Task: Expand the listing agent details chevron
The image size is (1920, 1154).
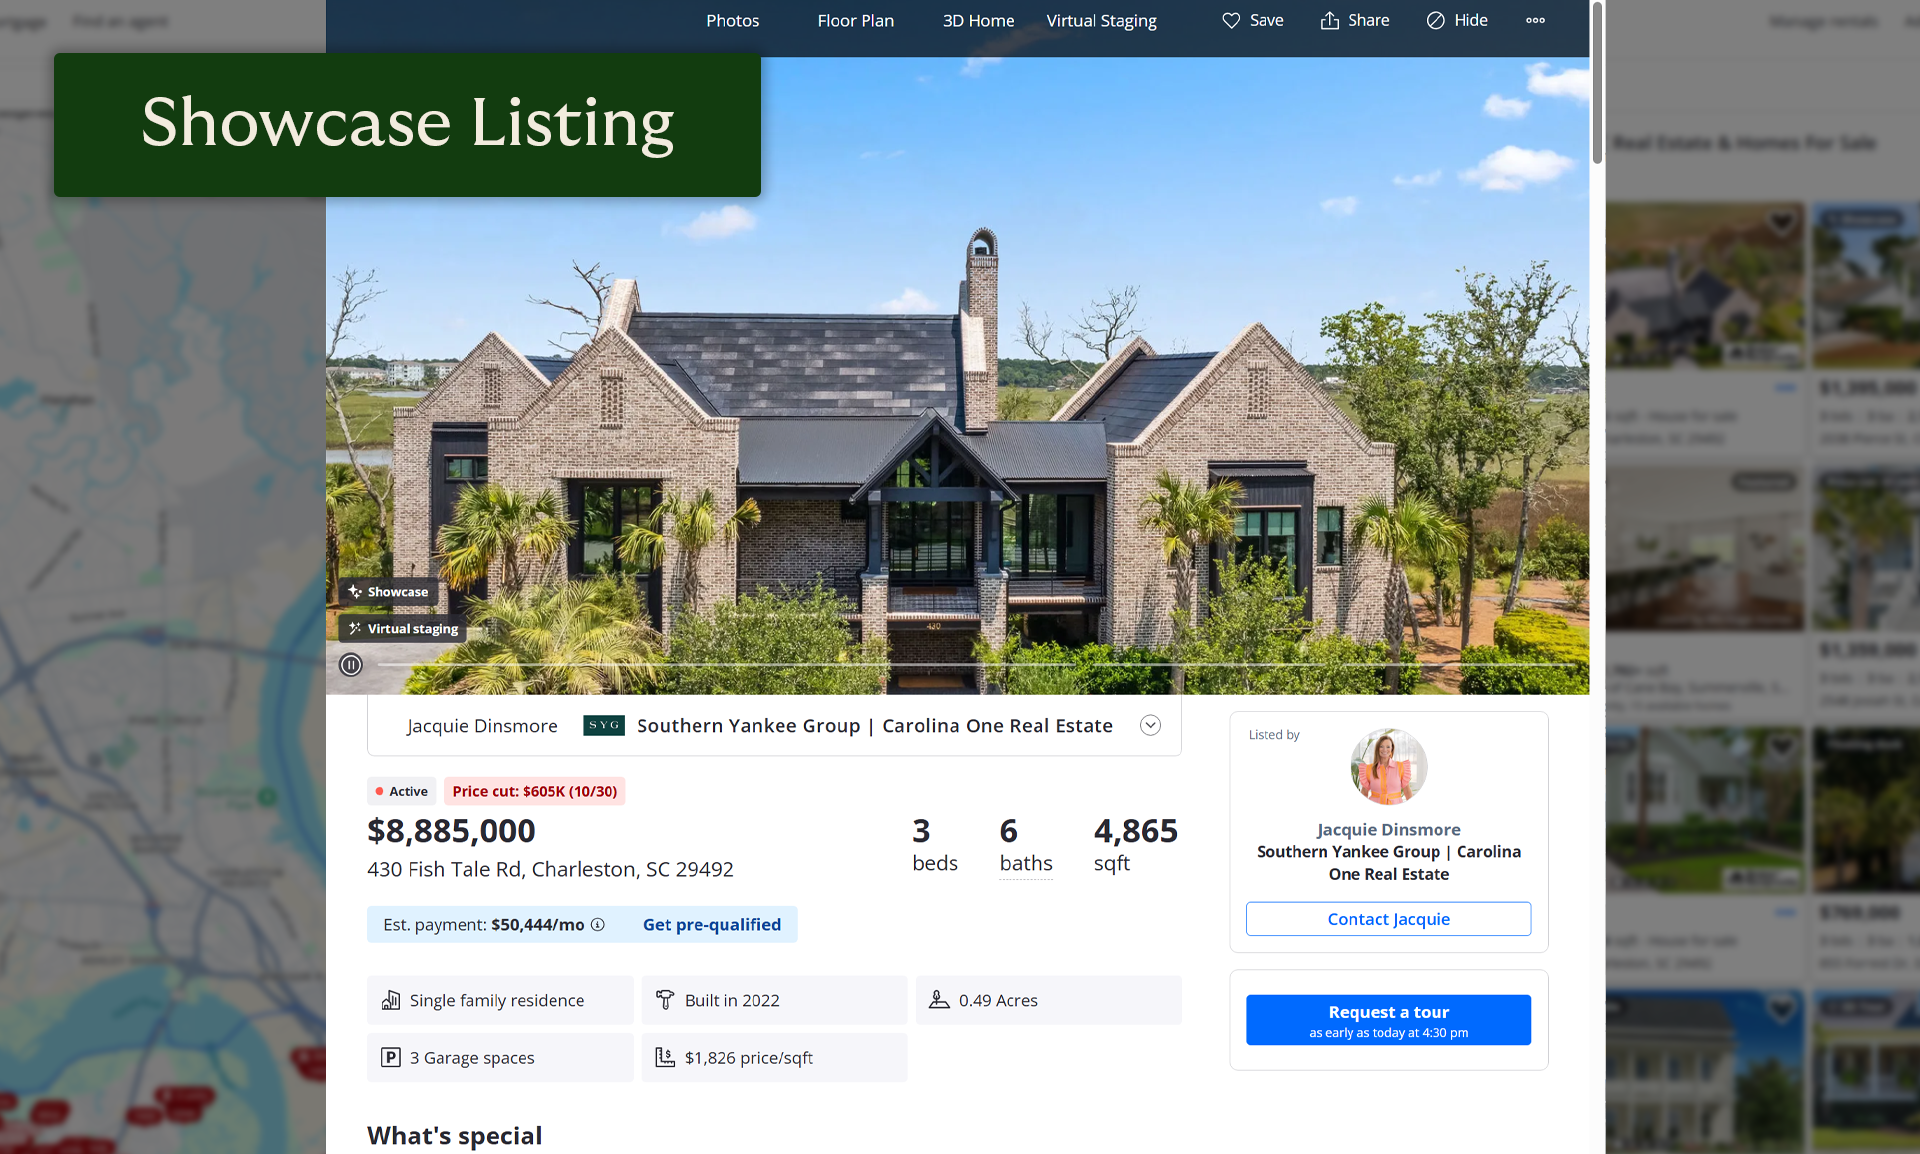Action: click(1150, 725)
